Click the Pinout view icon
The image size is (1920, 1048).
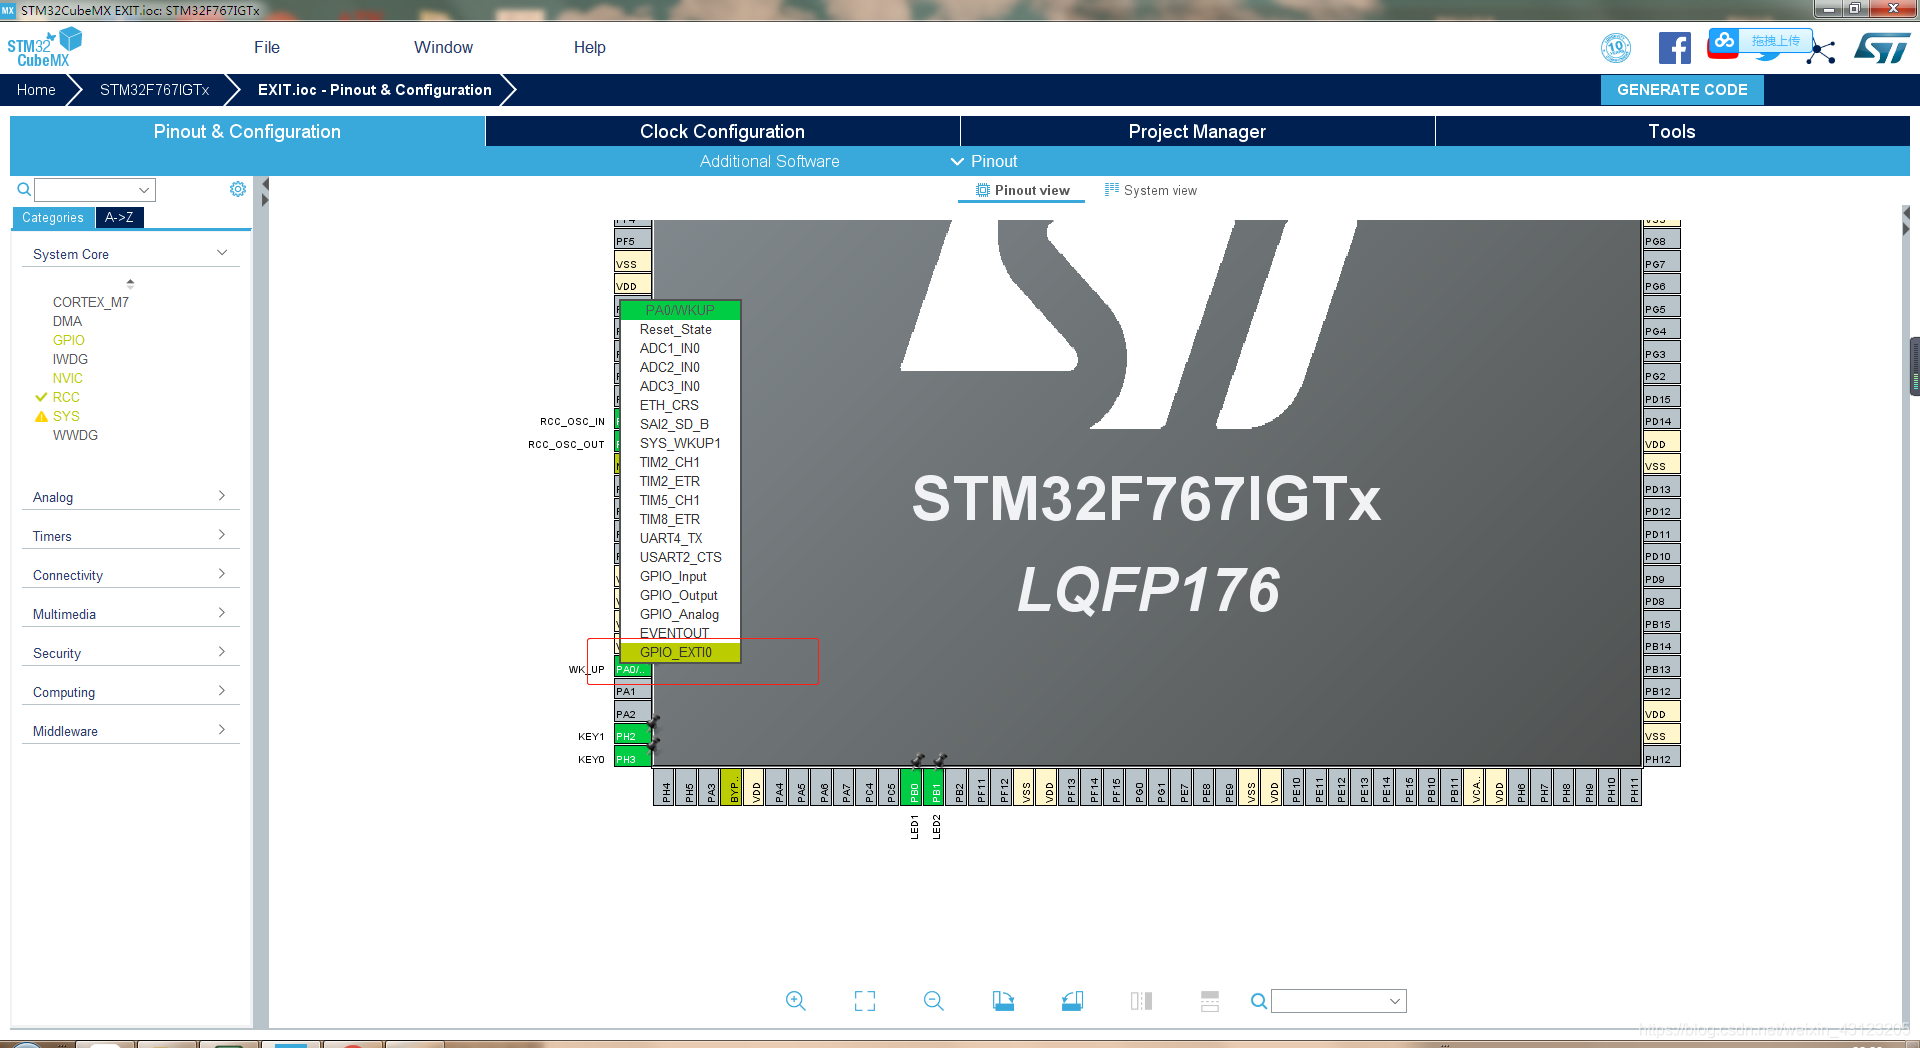983,190
